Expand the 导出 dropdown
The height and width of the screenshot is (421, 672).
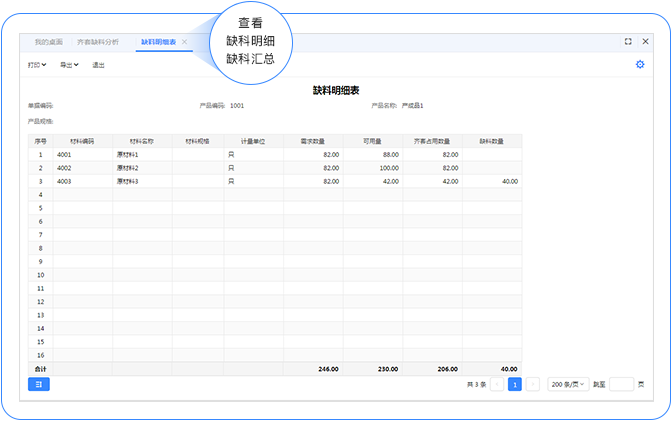point(69,65)
